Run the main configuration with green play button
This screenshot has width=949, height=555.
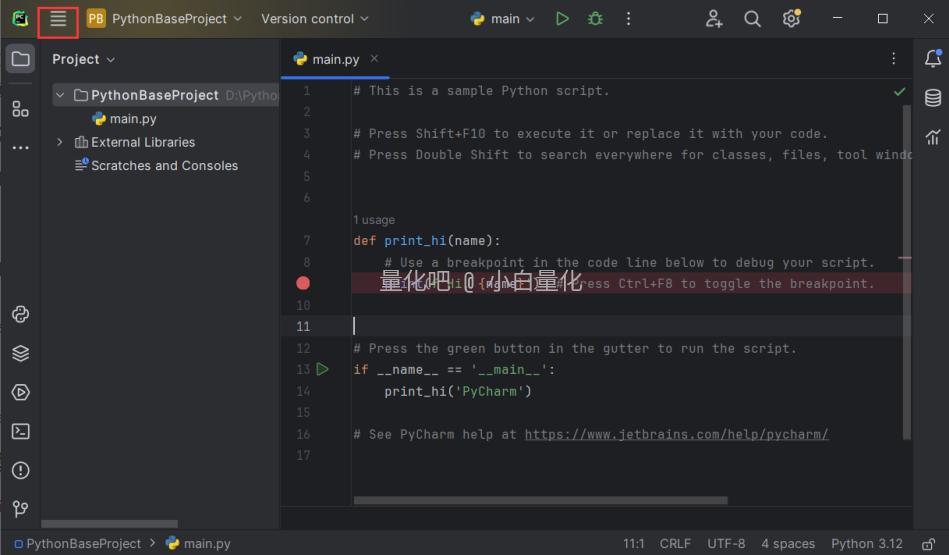[x=562, y=19]
